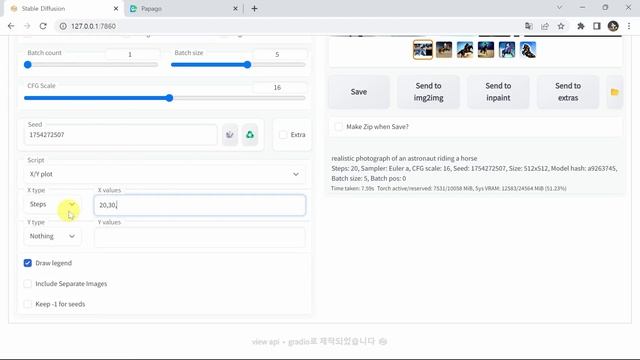Open the X type Steps dropdown
The width and height of the screenshot is (640, 360).
pos(52,204)
